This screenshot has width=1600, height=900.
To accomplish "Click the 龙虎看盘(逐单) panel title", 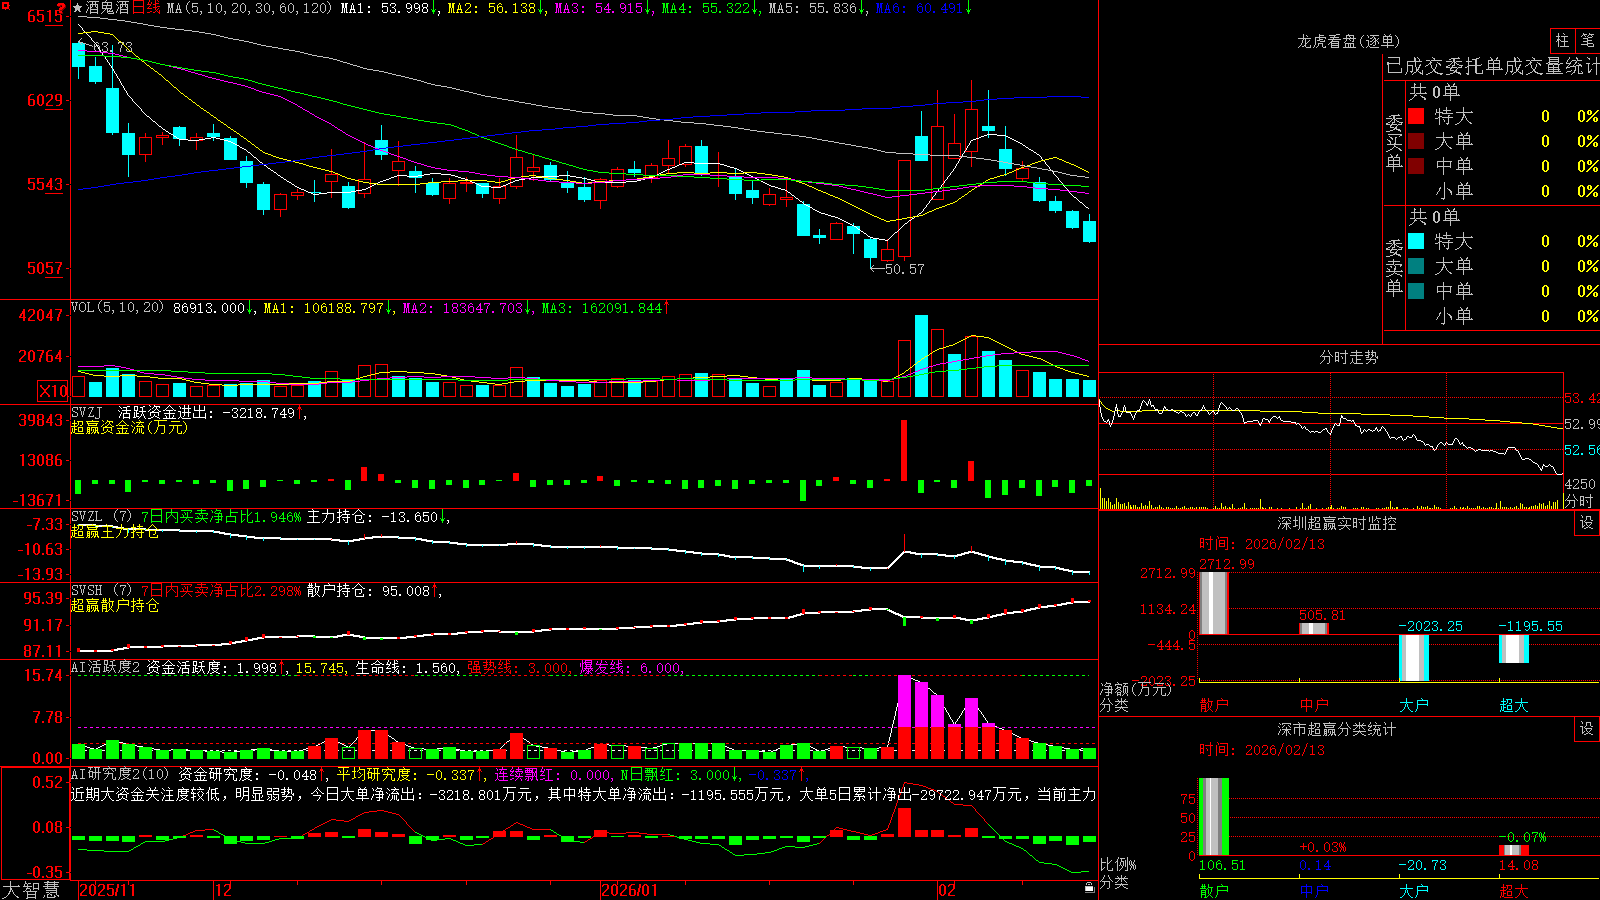I will 1348,41.
